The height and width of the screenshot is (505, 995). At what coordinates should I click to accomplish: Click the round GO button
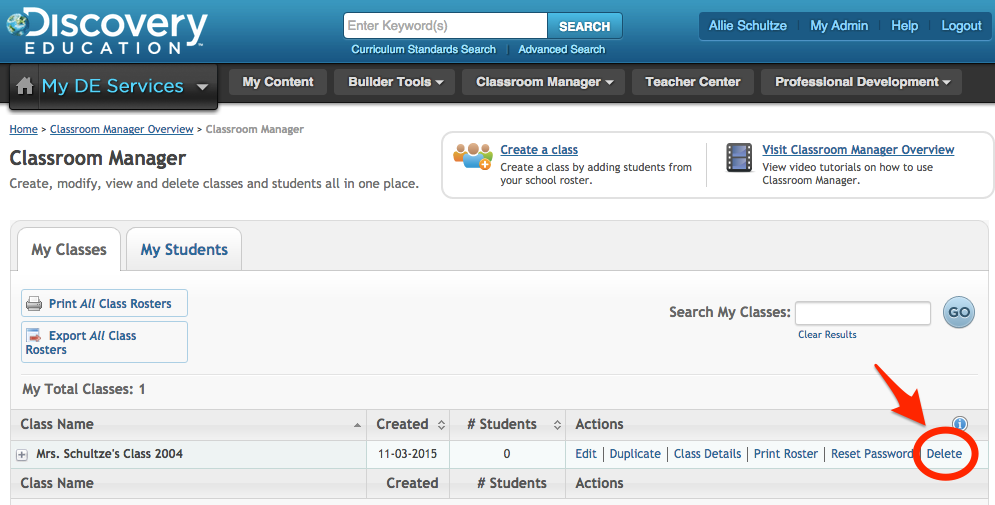click(959, 312)
